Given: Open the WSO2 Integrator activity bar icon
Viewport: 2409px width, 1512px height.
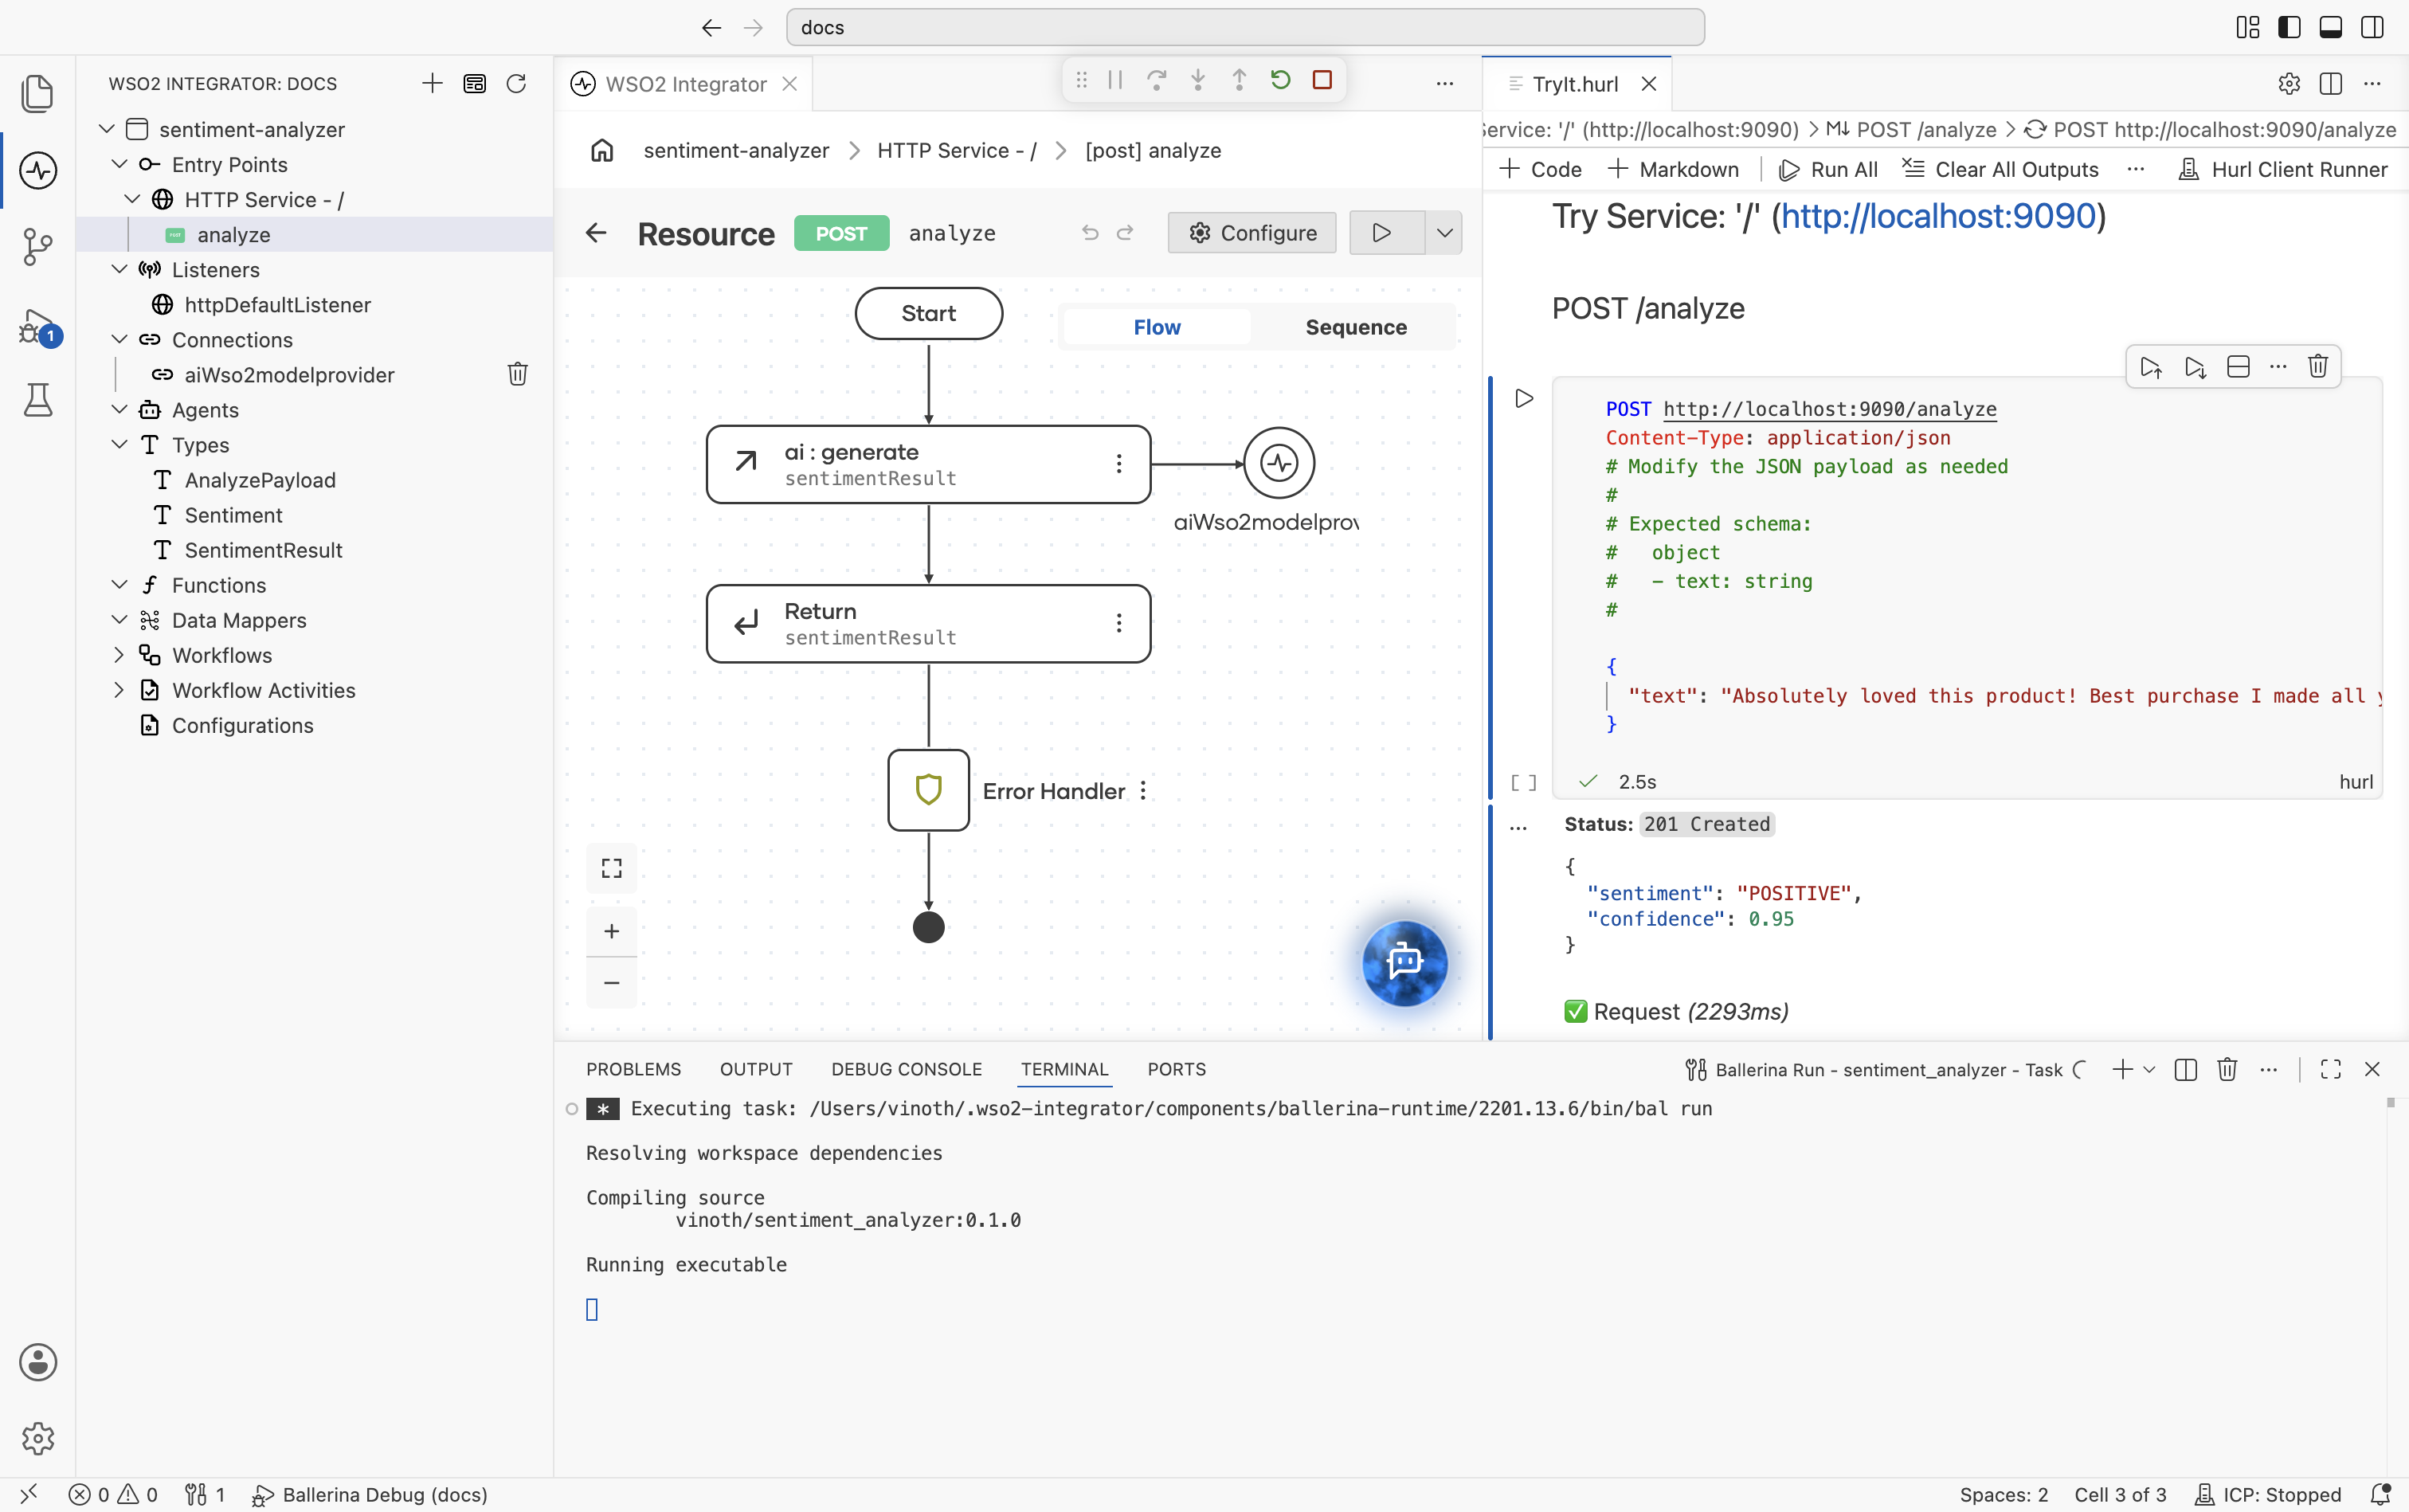Looking at the screenshot, I should pos(38,170).
